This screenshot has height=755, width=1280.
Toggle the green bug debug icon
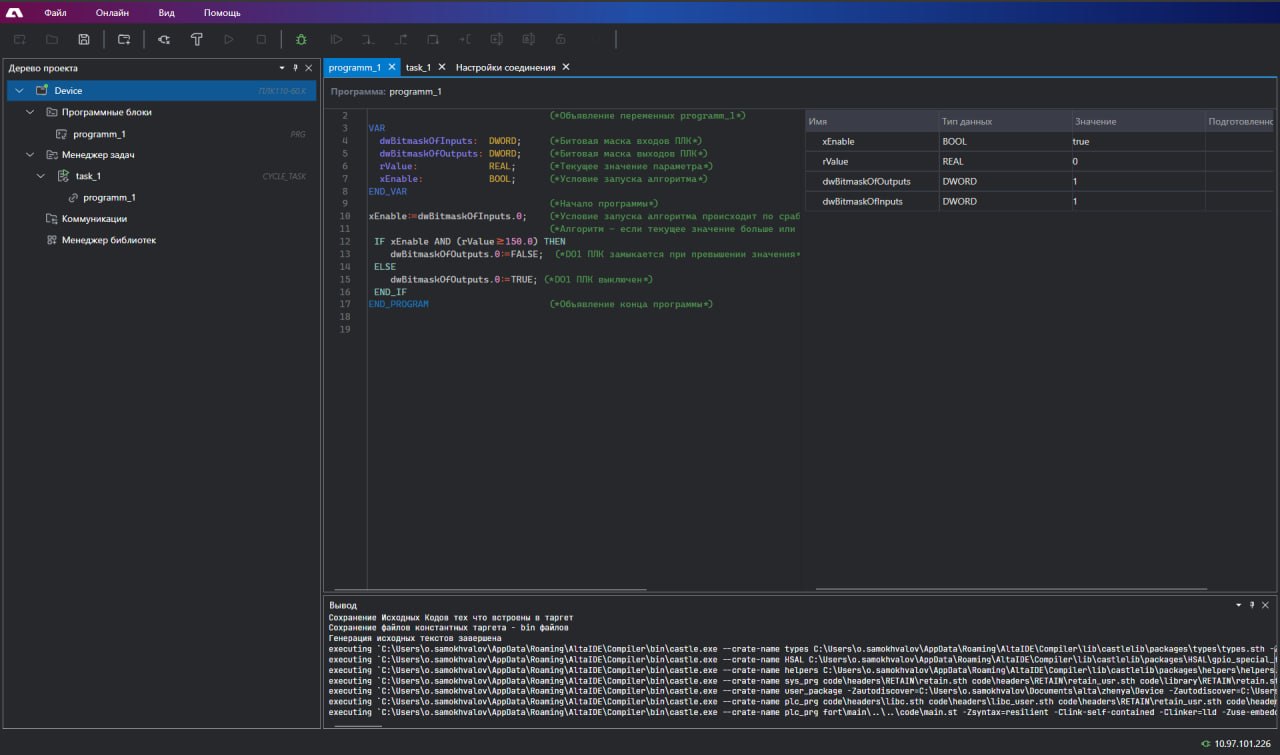(301, 40)
